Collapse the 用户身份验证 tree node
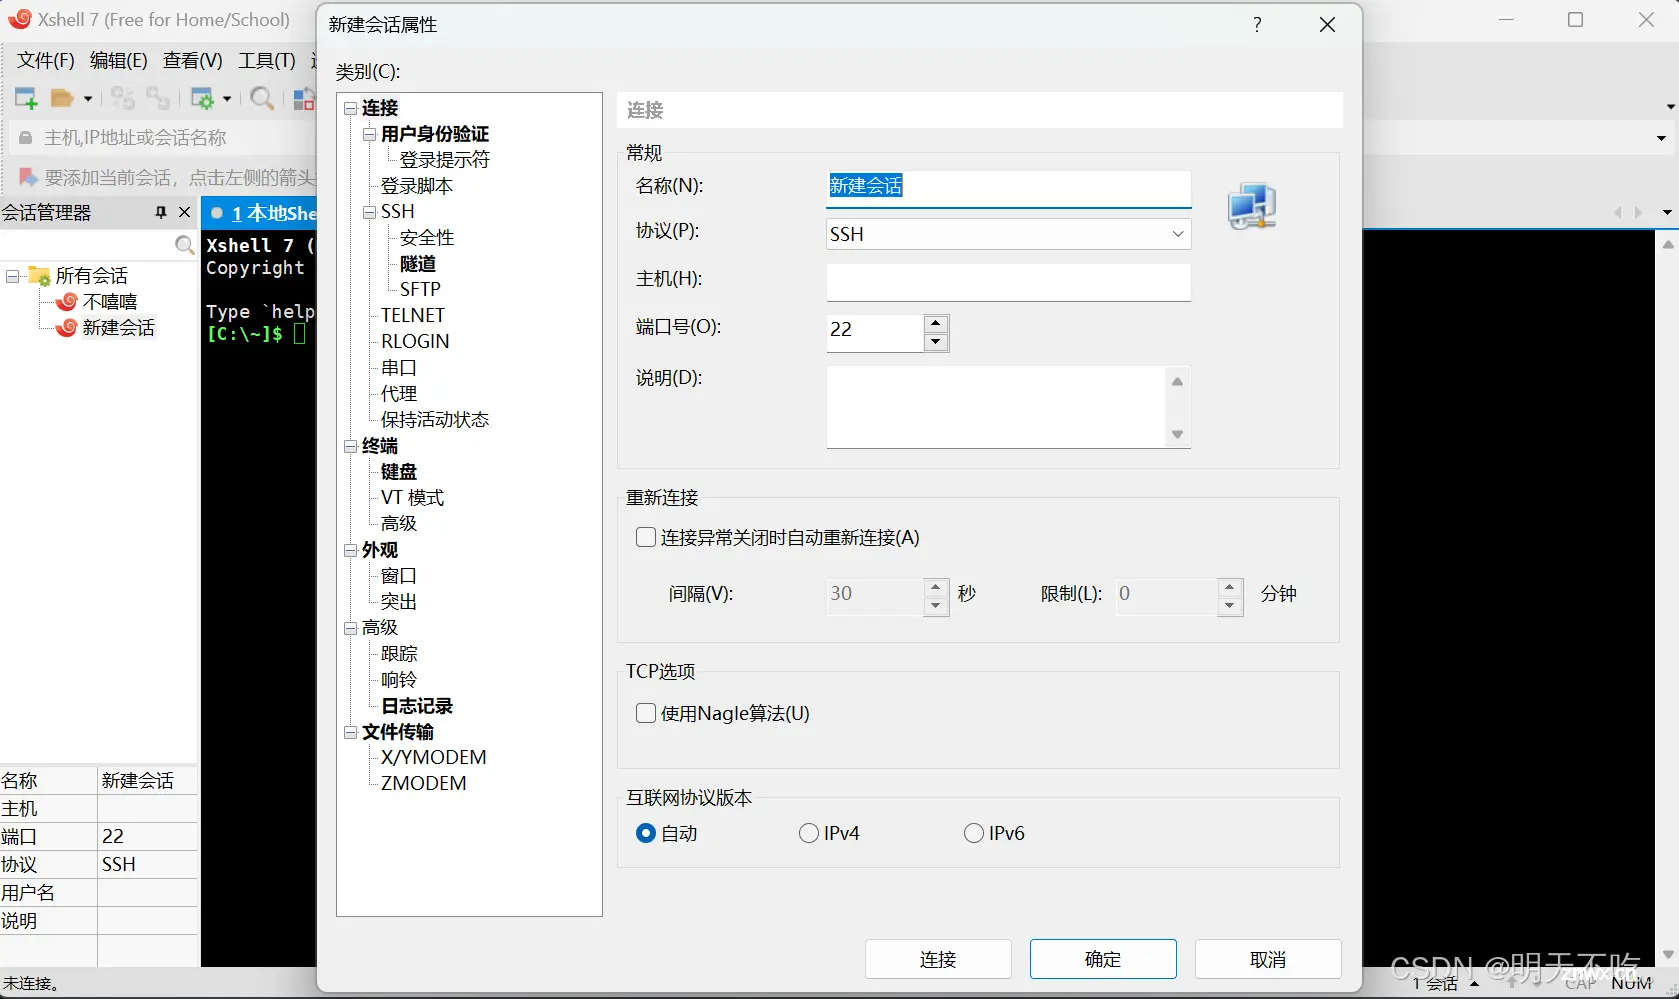 [x=369, y=134]
